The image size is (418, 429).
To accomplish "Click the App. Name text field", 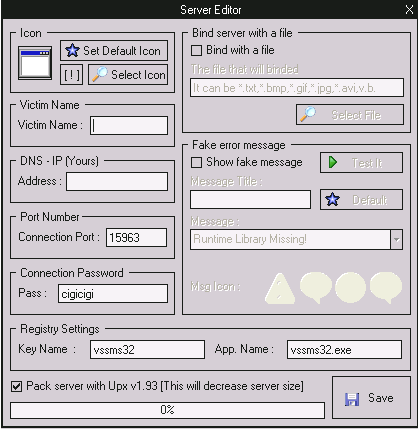I will click(x=344, y=350).
